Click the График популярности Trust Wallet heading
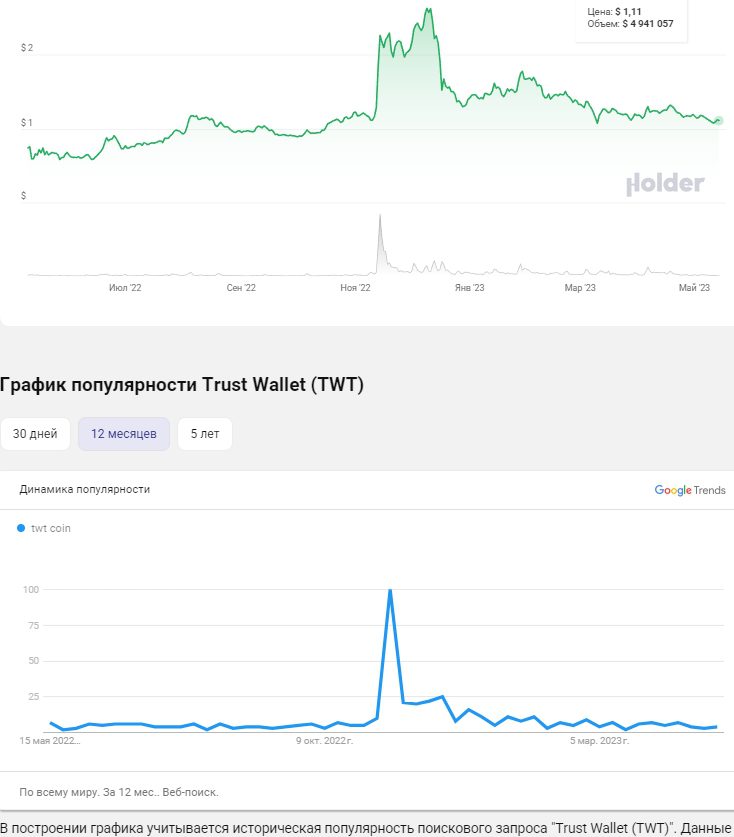Screen dimensions: 734x837 point(182,385)
